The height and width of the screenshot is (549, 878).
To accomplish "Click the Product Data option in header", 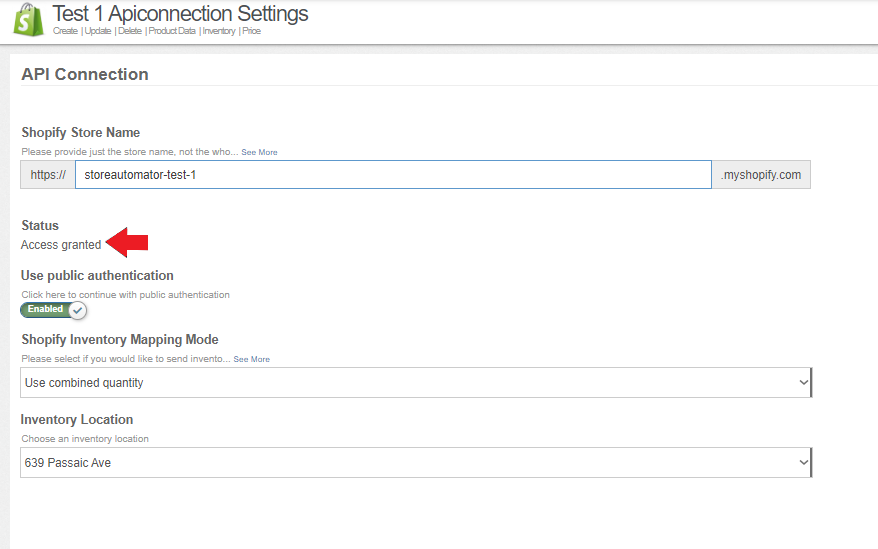I will (x=172, y=31).
